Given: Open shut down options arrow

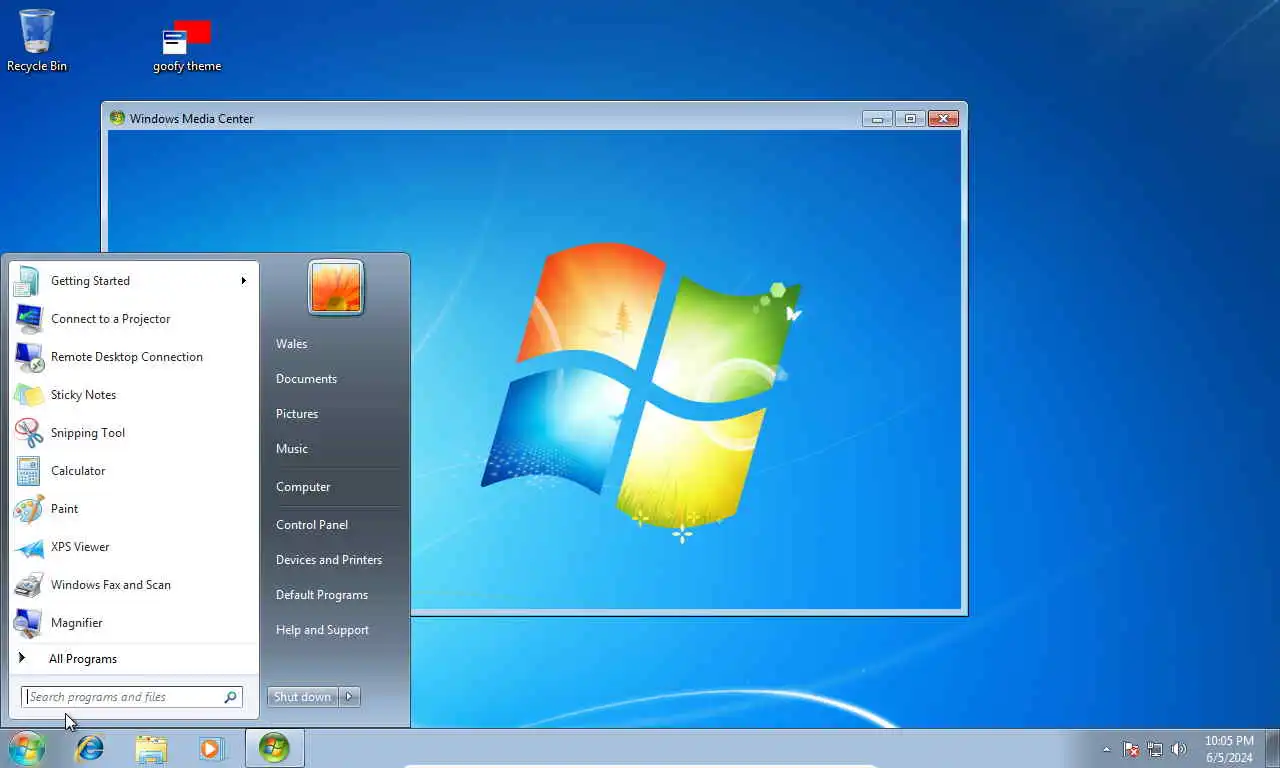Looking at the screenshot, I should [x=349, y=697].
